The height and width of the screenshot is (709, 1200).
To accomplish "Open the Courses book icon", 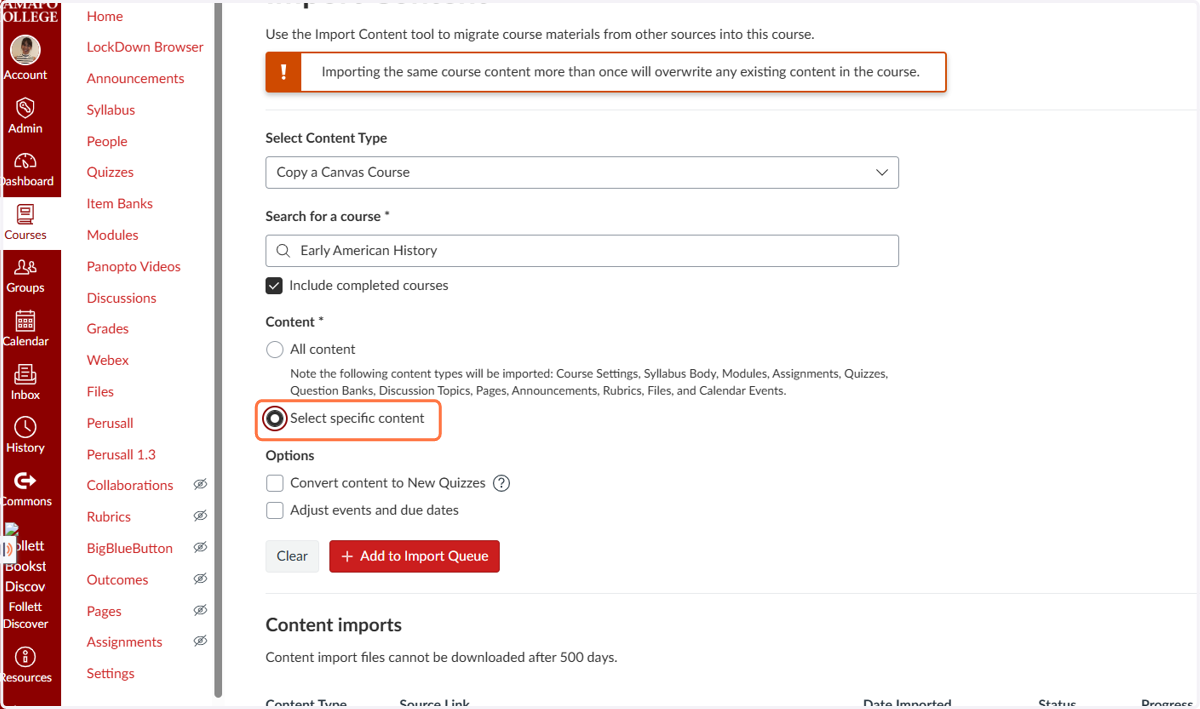I will (x=25, y=214).
